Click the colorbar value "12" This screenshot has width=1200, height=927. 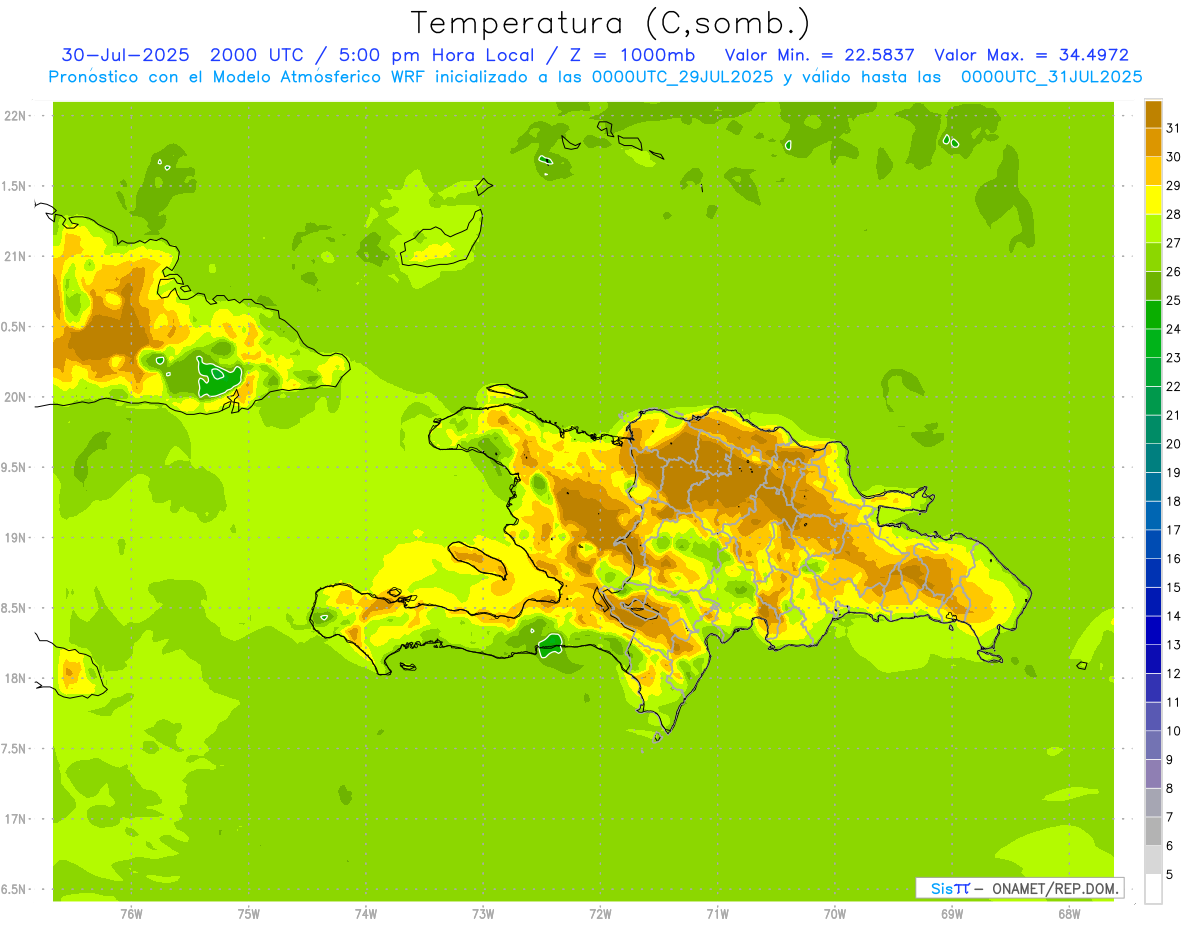[1173, 674]
